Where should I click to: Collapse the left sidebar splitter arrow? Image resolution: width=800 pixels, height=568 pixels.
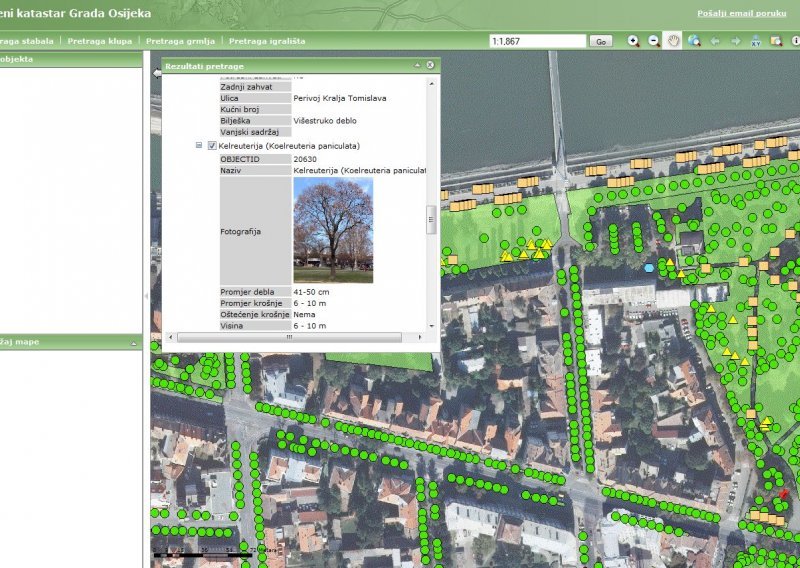[146, 295]
